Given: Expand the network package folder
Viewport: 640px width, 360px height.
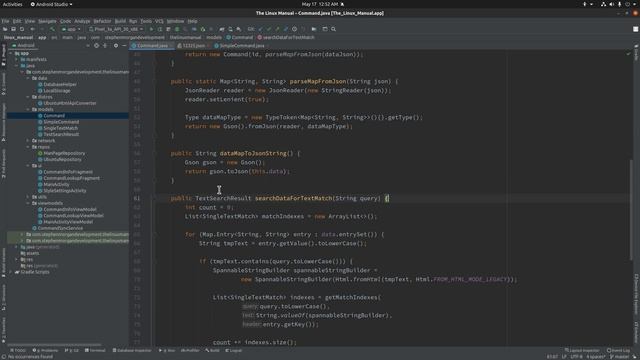Looking at the screenshot, I should pos(29,140).
